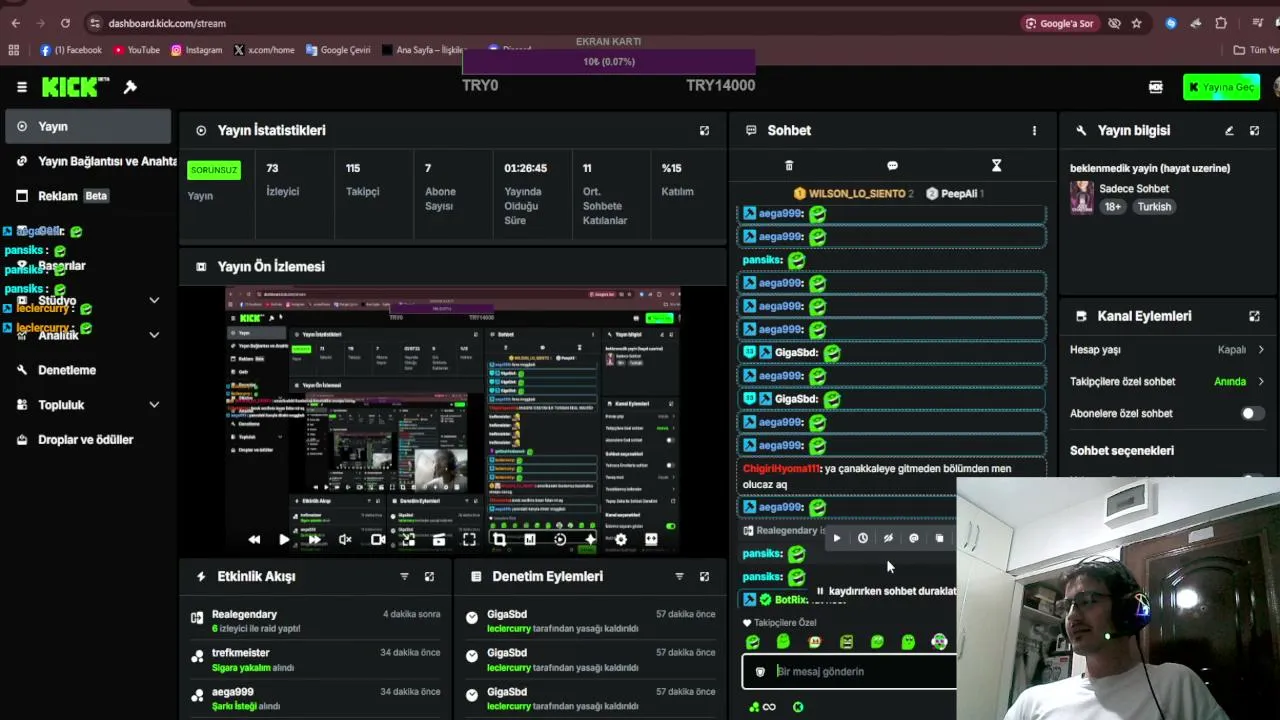Open filter icon in Denetim Eylemleri panel
The height and width of the screenshot is (720, 1280).
[x=679, y=577]
